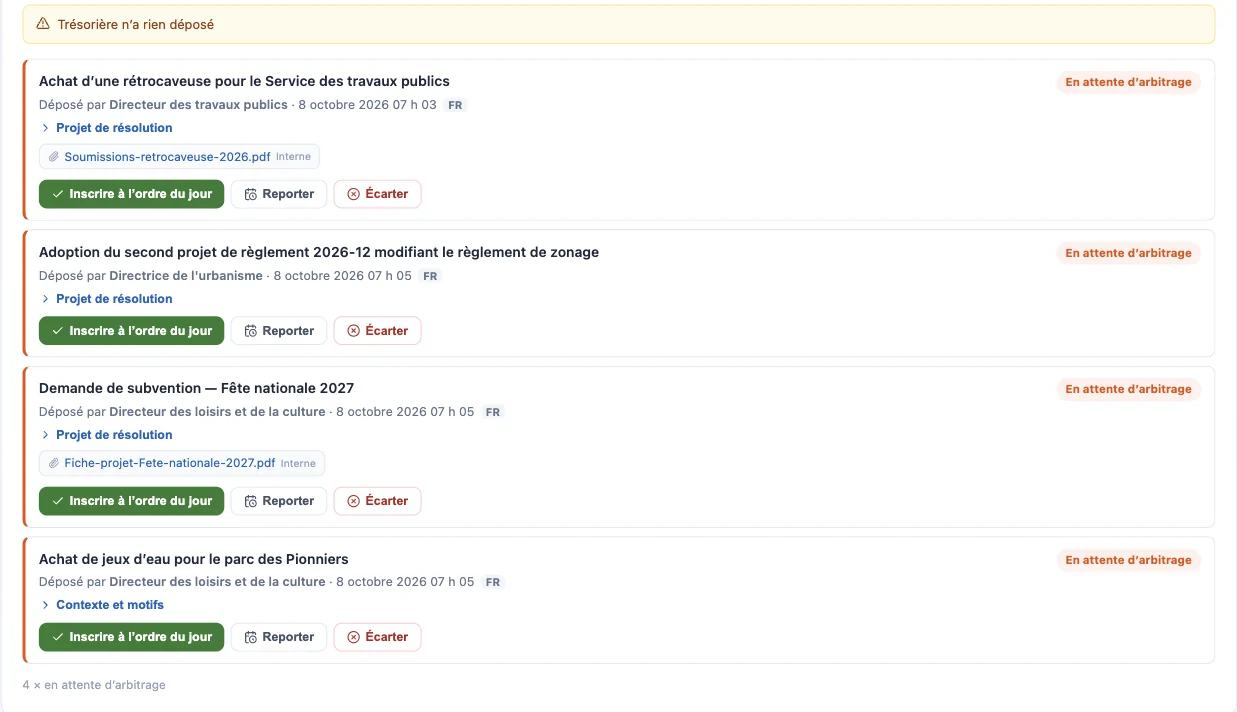Click the title Achat d'une rétrocaveuse pour le Service des travaux publics

coord(244,82)
